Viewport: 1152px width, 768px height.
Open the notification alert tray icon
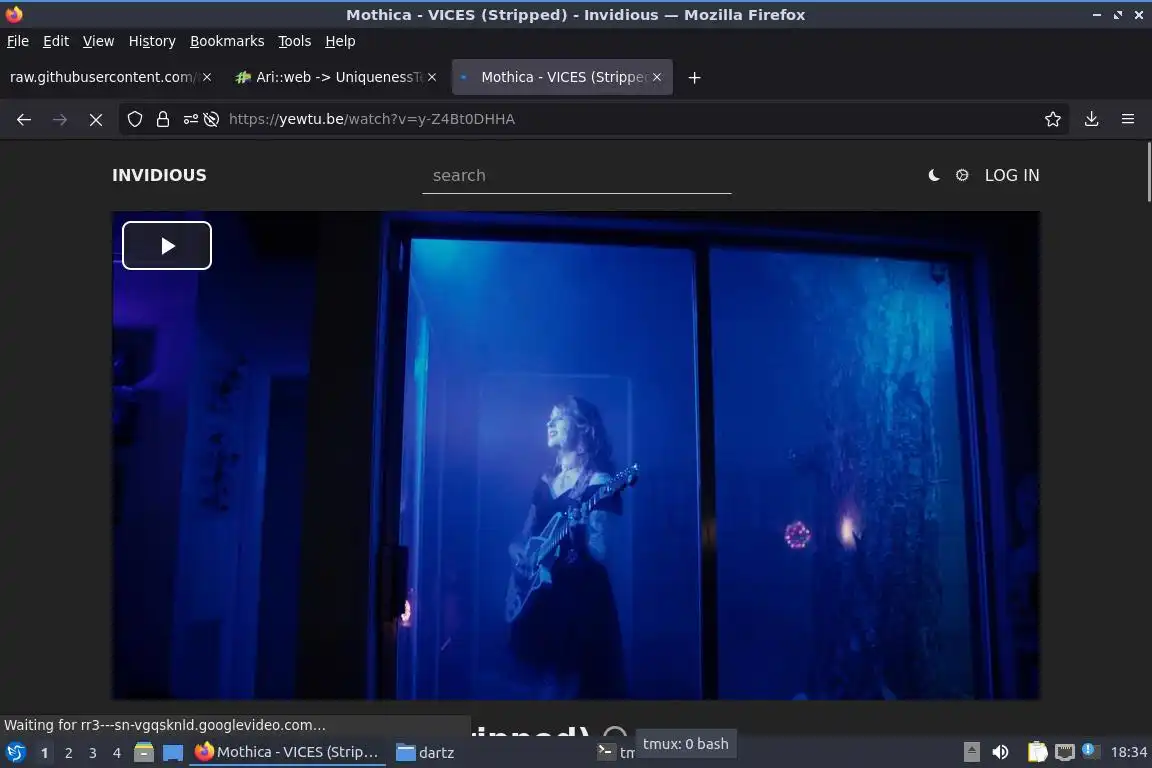coord(1090,751)
